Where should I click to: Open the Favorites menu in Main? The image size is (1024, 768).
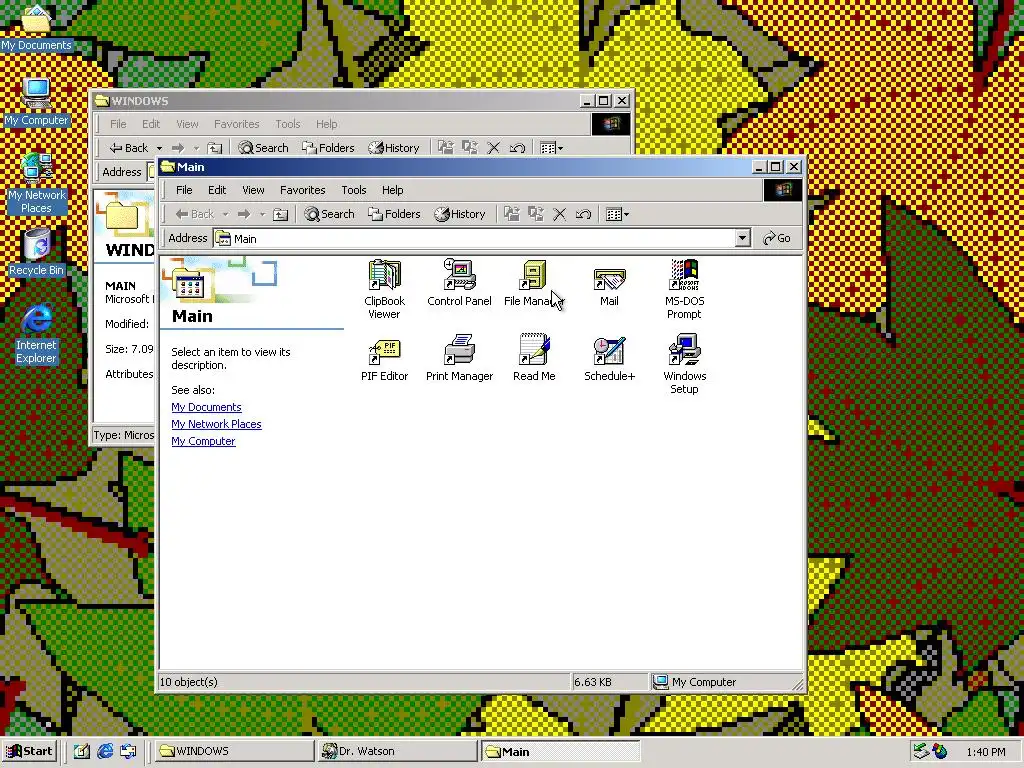click(x=302, y=190)
